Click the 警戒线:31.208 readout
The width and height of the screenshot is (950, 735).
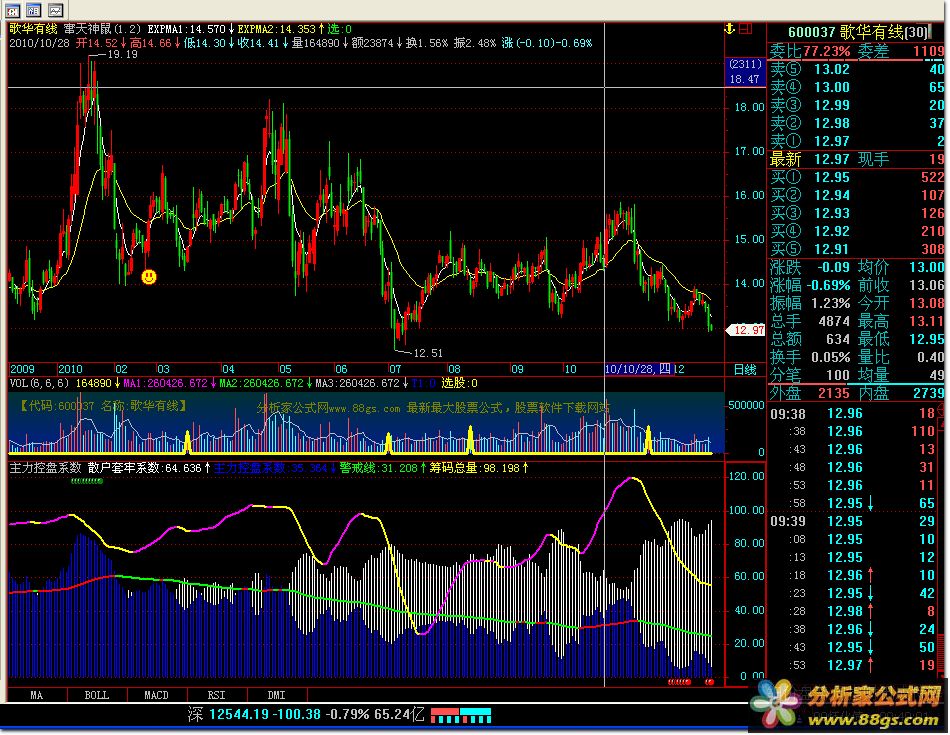[379, 468]
